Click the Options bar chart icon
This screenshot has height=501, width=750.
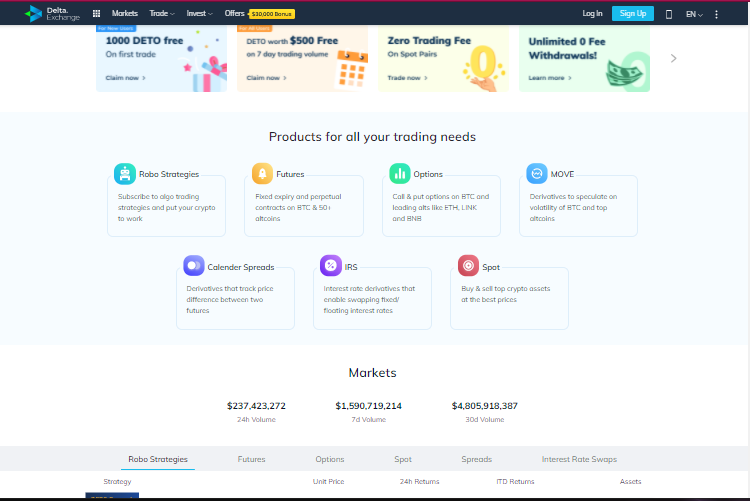(399, 174)
